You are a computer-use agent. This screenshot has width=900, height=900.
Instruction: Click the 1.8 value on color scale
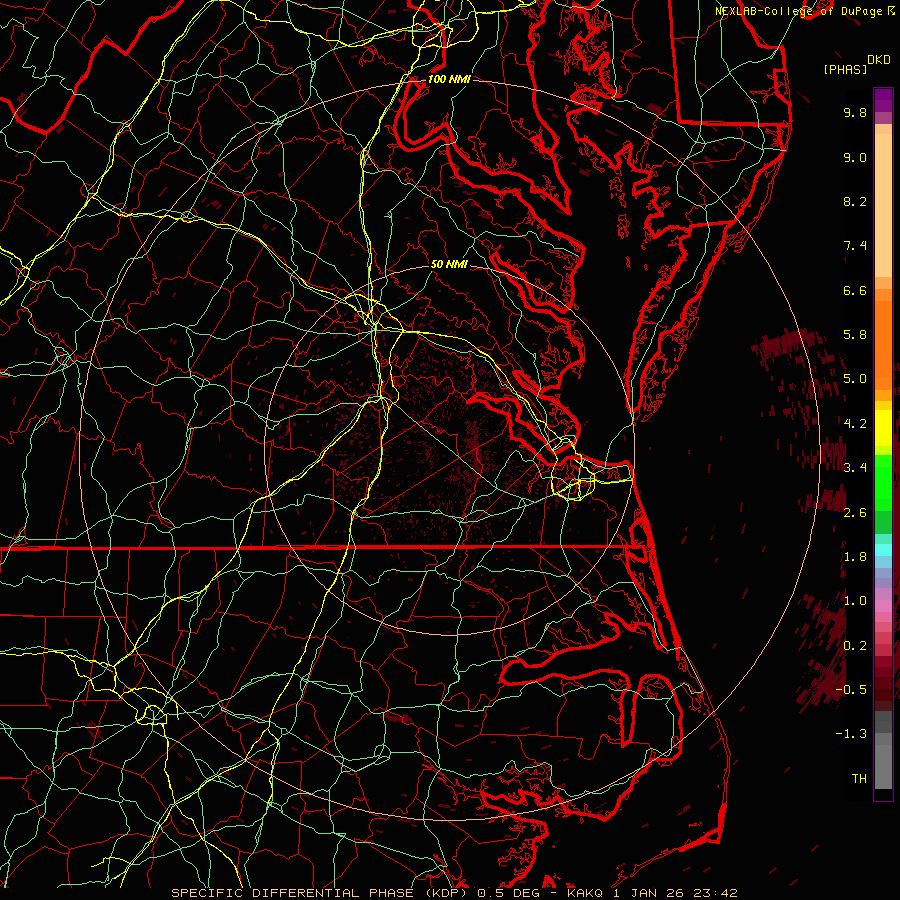point(855,557)
